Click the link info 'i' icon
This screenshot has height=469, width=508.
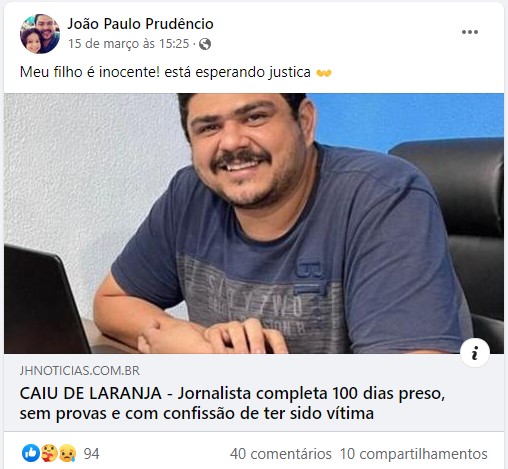(475, 353)
